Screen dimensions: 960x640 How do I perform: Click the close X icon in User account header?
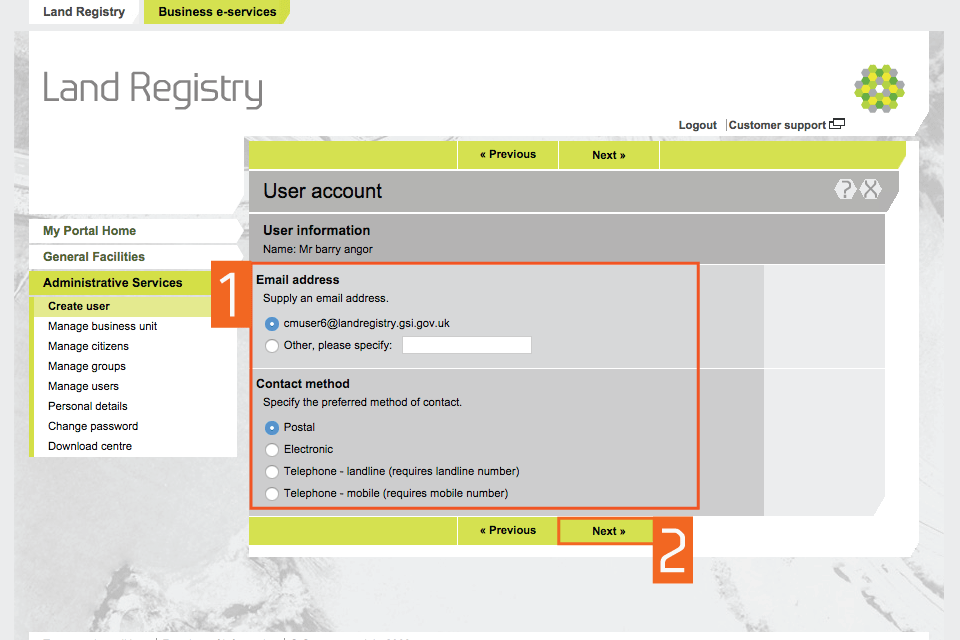871,190
